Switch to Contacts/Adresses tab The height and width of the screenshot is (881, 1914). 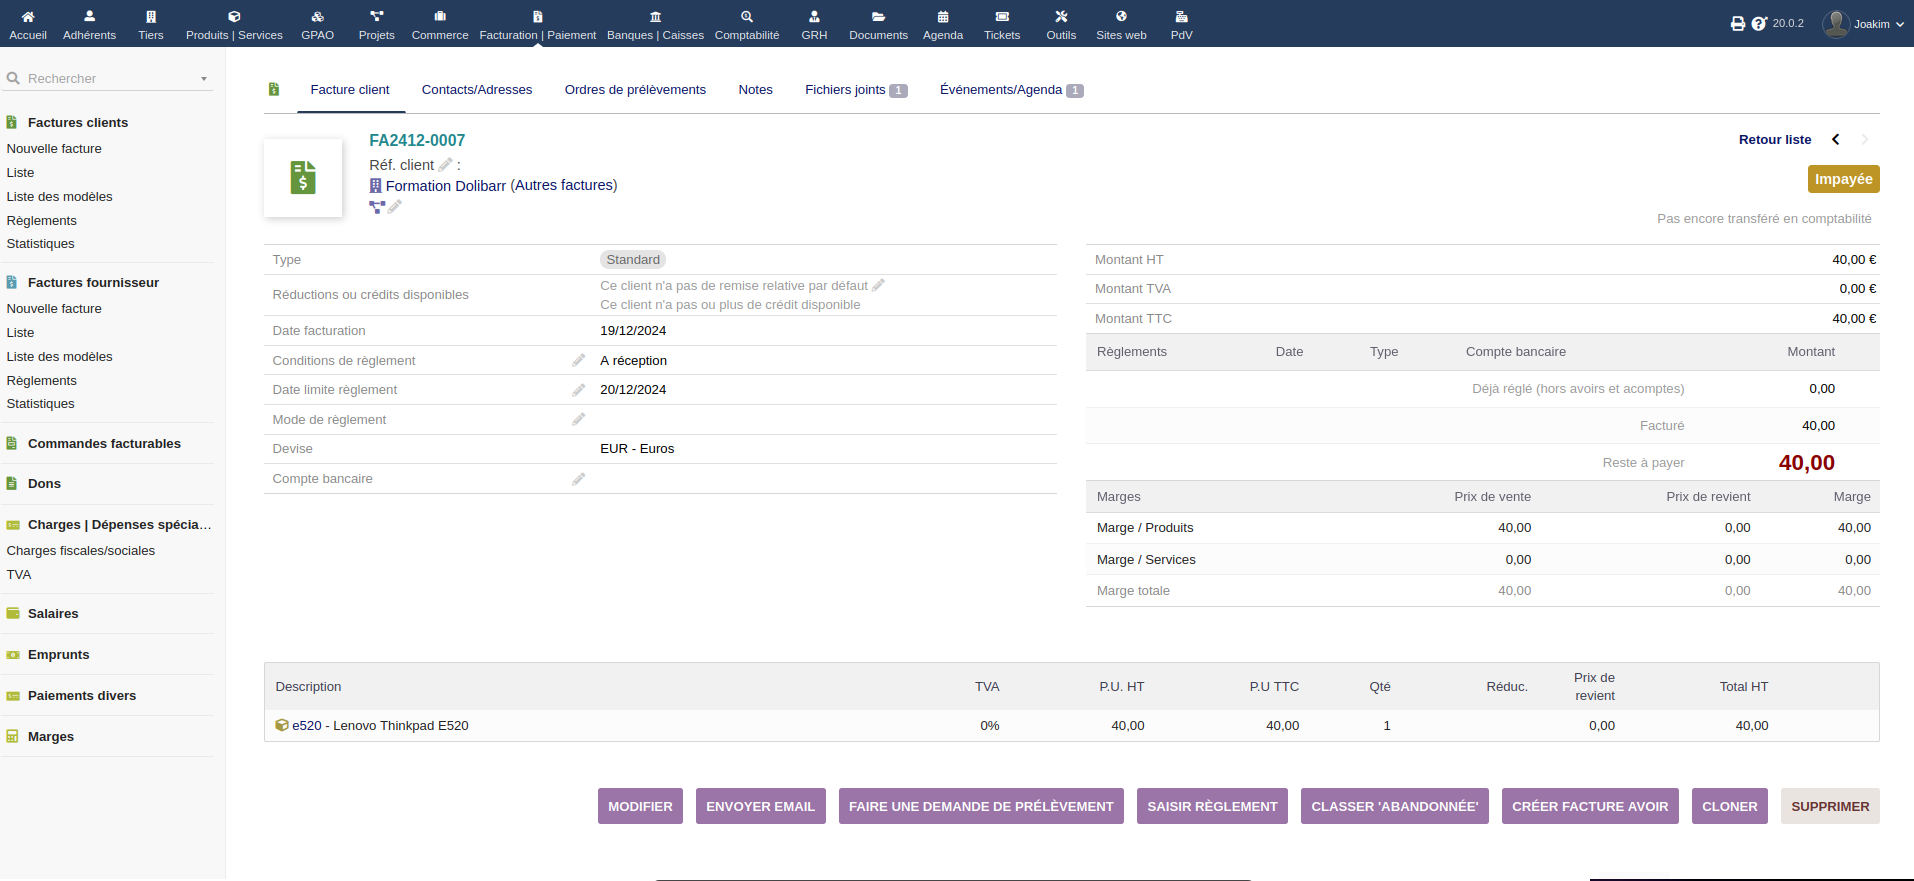(x=477, y=90)
